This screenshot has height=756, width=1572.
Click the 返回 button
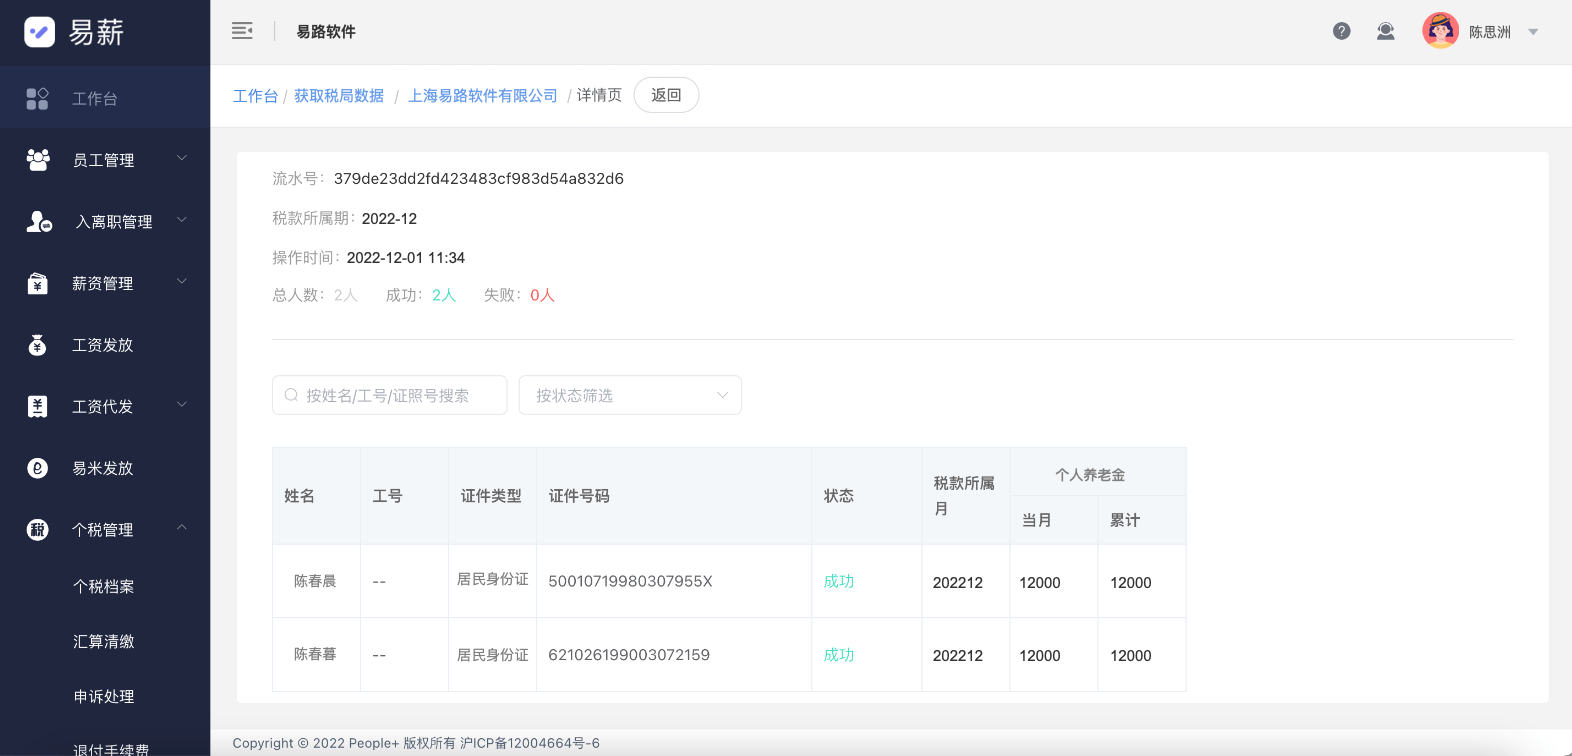click(666, 95)
